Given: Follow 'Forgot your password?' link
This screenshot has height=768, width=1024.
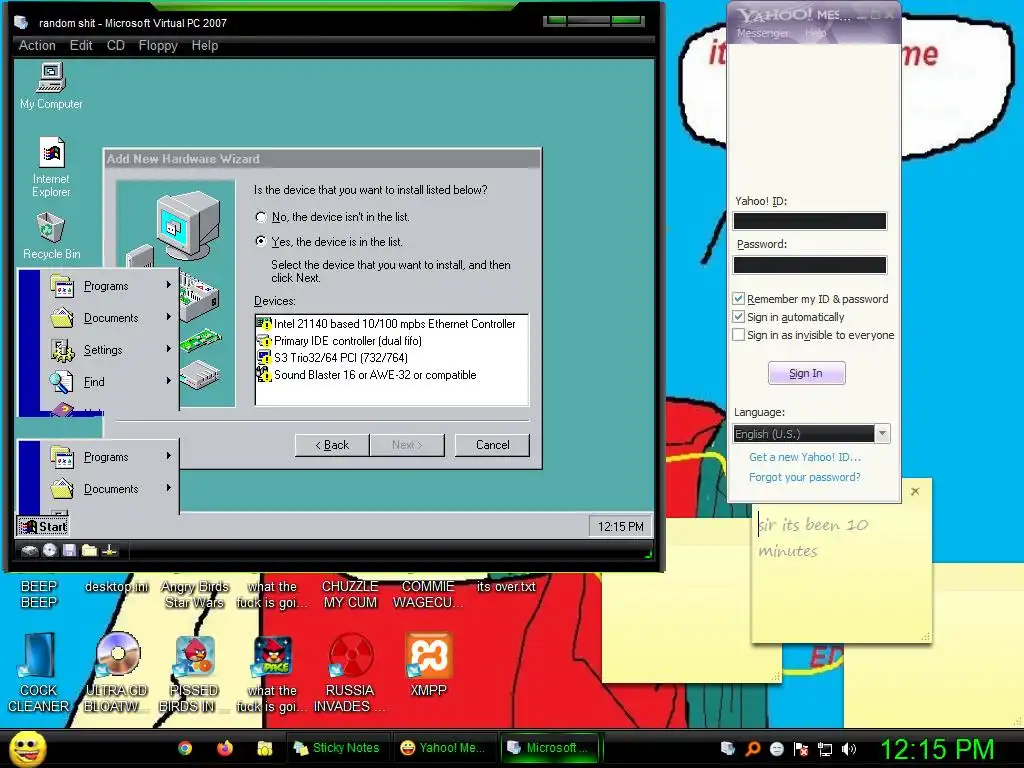Looking at the screenshot, I should pos(805,477).
